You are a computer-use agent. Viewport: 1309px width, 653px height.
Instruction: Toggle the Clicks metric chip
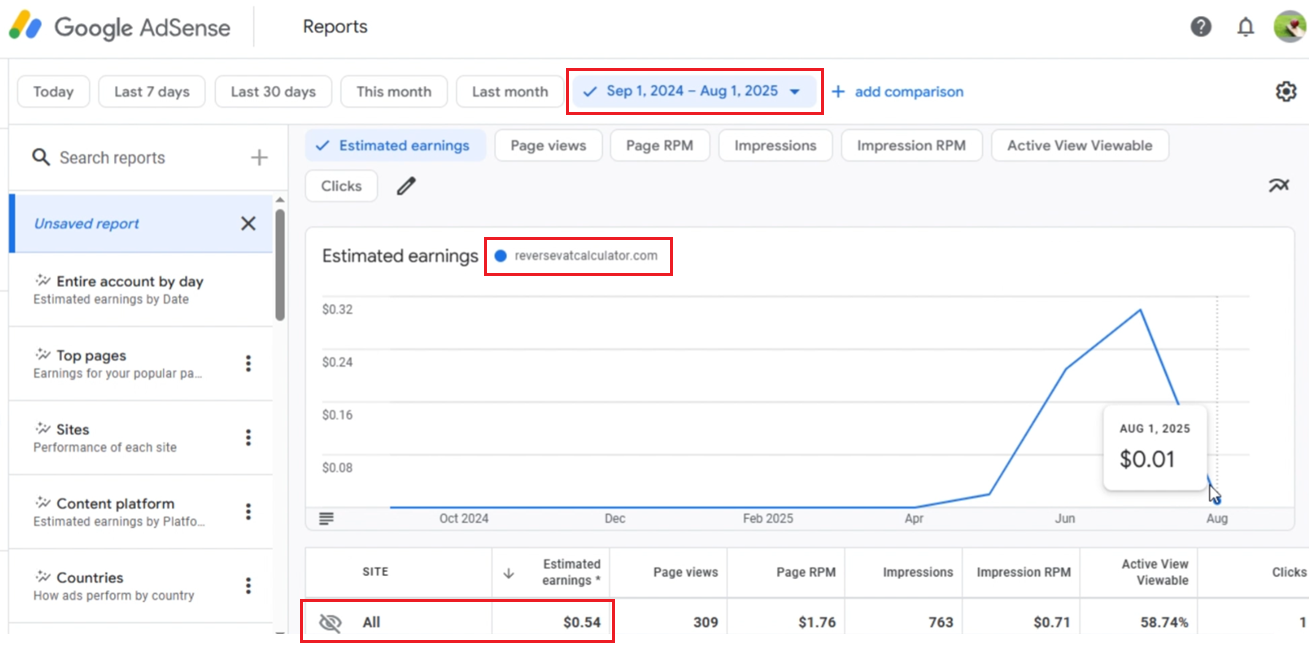pos(341,186)
